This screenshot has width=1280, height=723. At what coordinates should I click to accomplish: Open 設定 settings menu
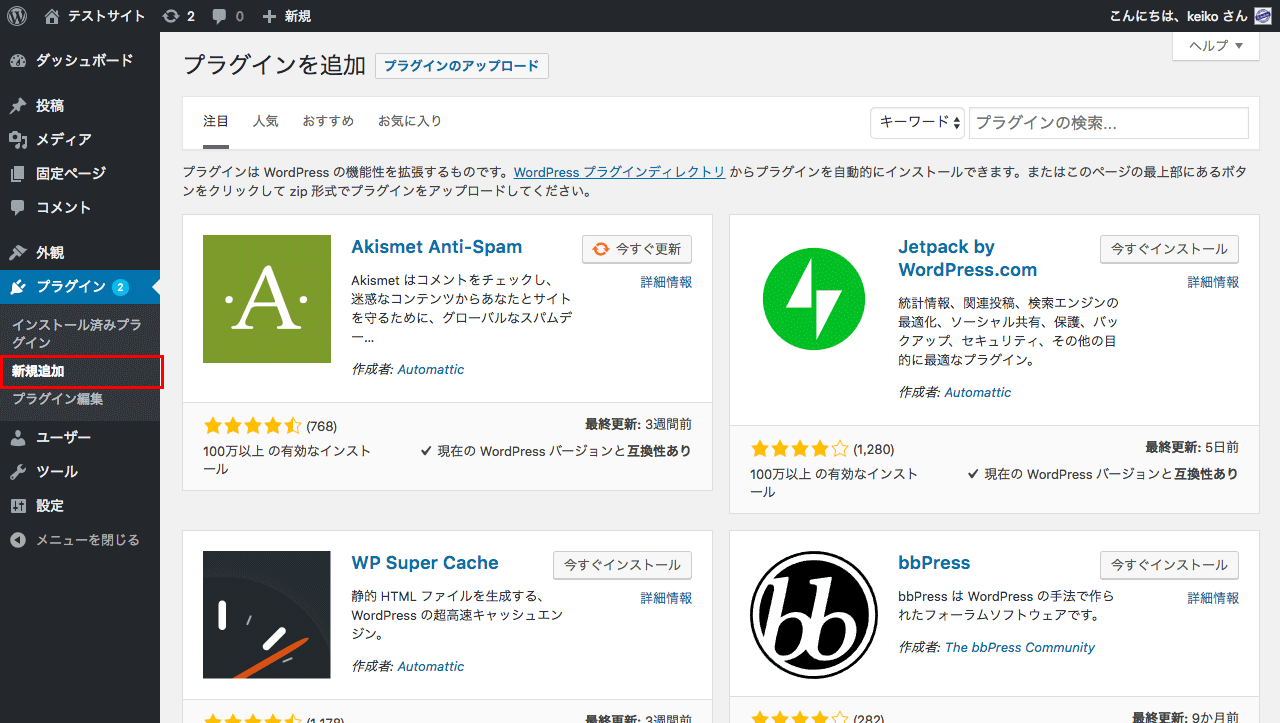pos(80,505)
